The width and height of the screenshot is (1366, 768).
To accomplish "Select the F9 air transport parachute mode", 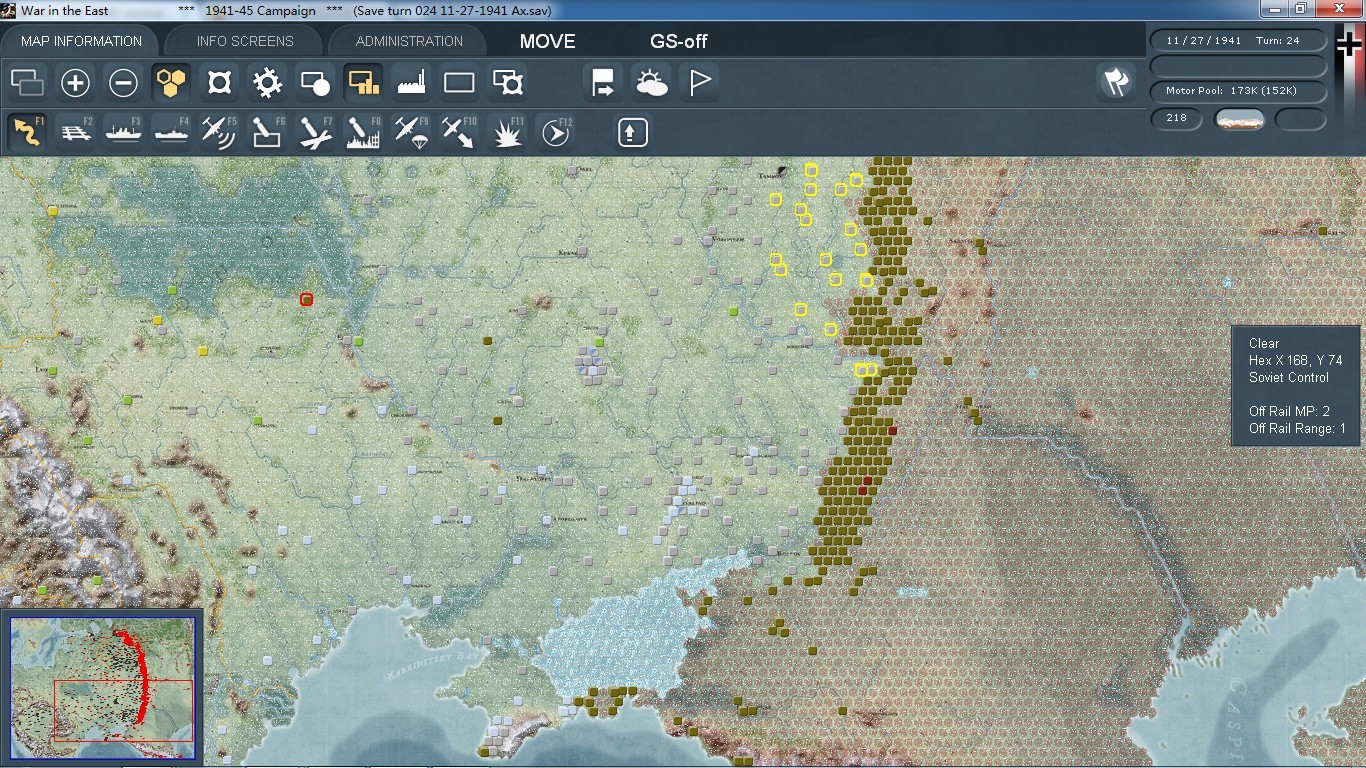I will pyautogui.click(x=411, y=132).
